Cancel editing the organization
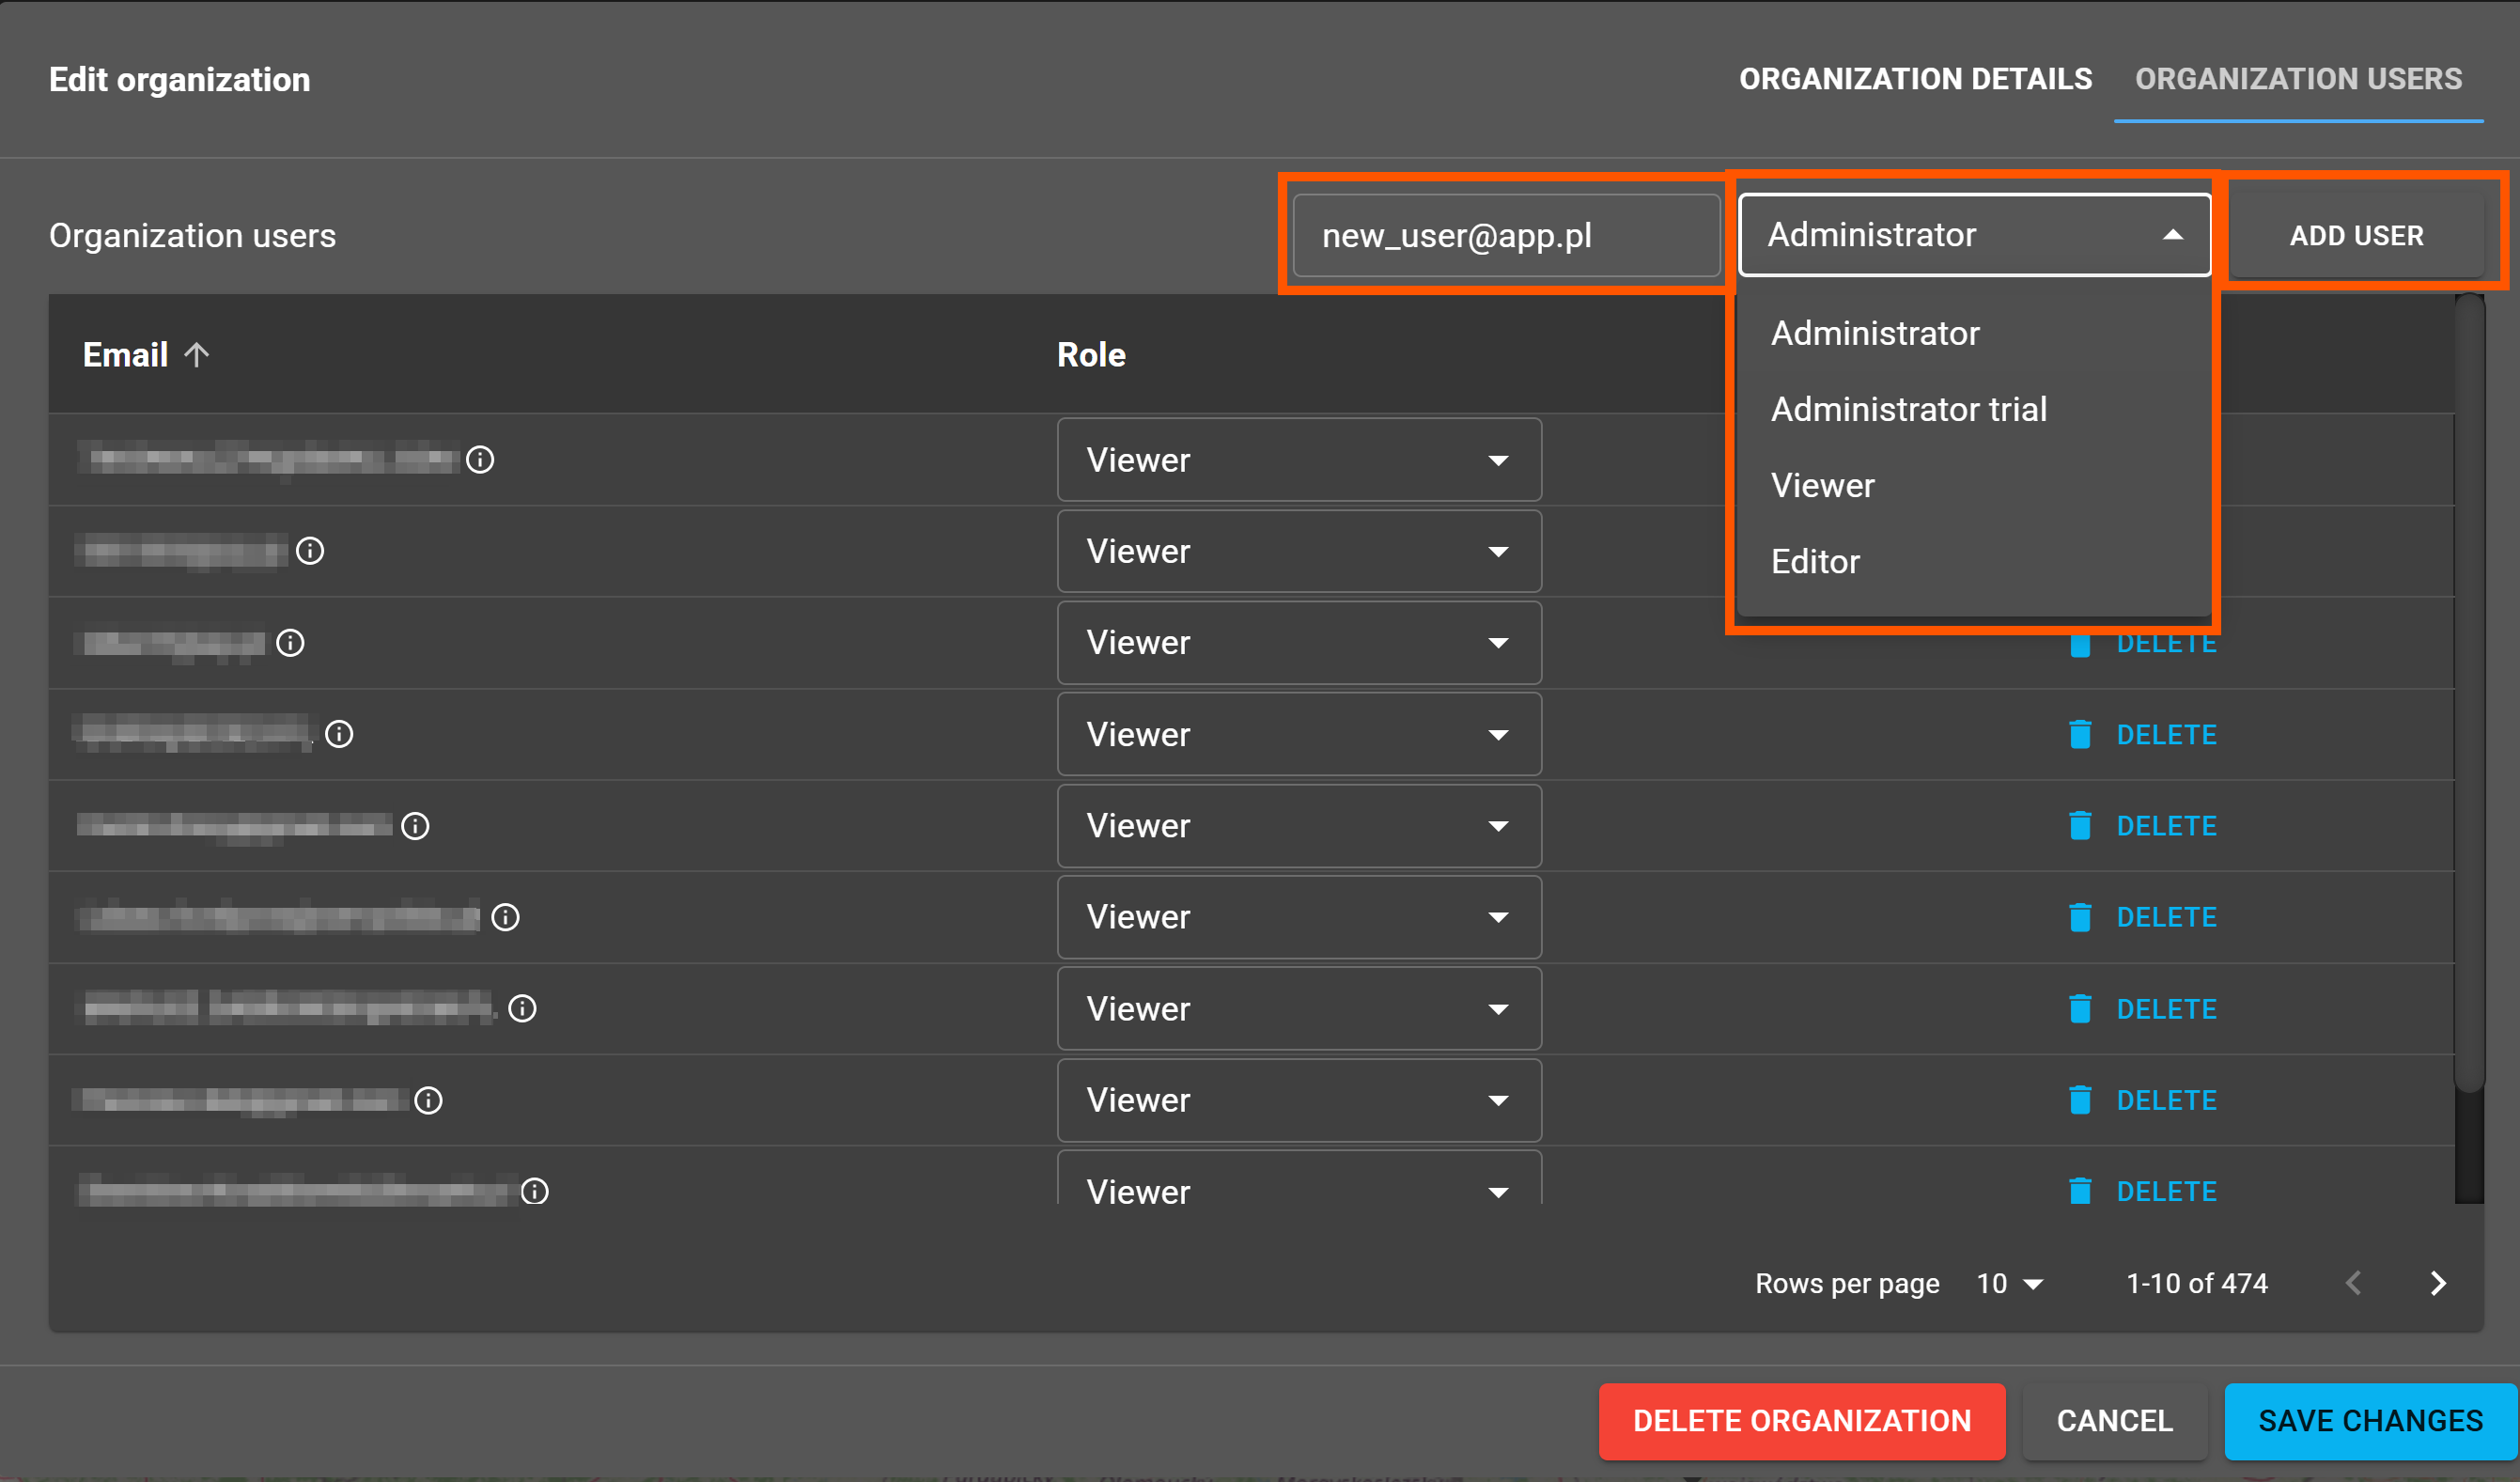This screenshot has height=1482, width=2520. tap(2114, 1421)
